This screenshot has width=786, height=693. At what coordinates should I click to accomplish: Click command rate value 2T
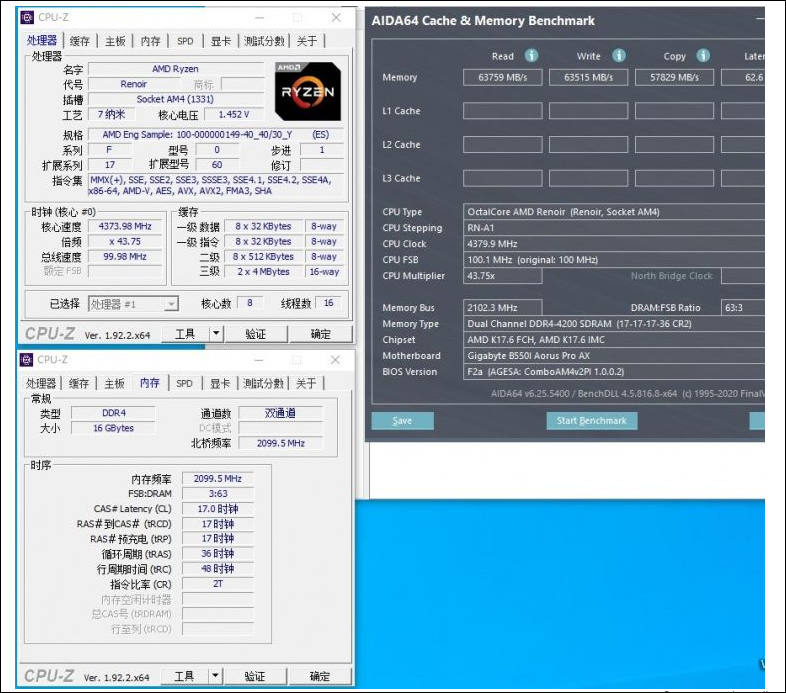pyautogui.click(x=218, y=584)
